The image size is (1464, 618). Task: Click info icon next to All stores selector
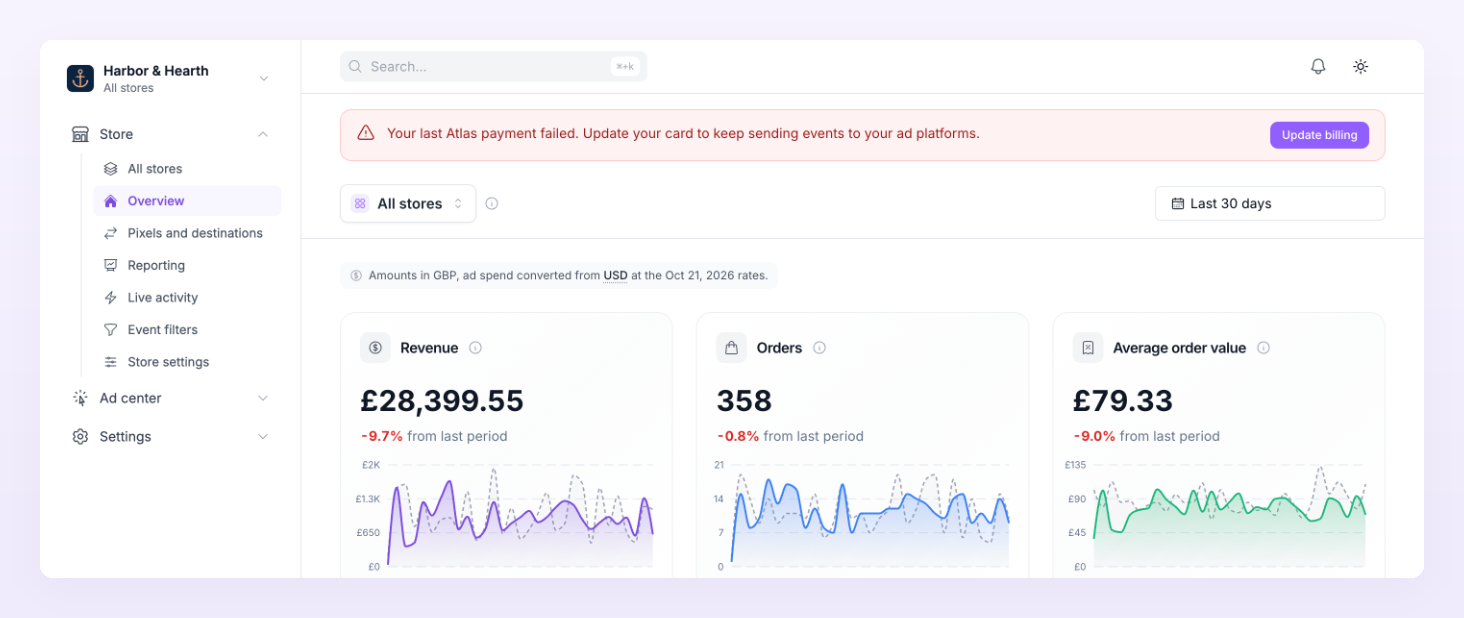click(x=492, y=203)
